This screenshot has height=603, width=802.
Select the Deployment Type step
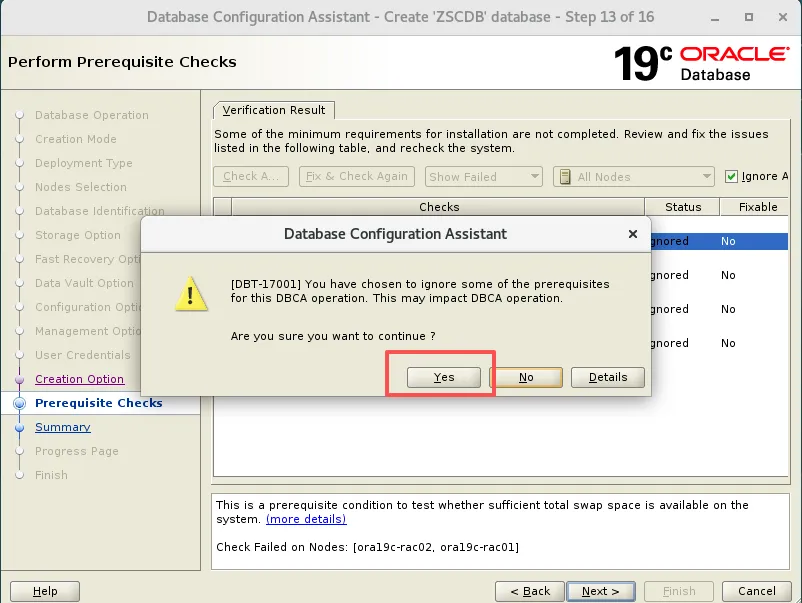[x=83, y=163]
